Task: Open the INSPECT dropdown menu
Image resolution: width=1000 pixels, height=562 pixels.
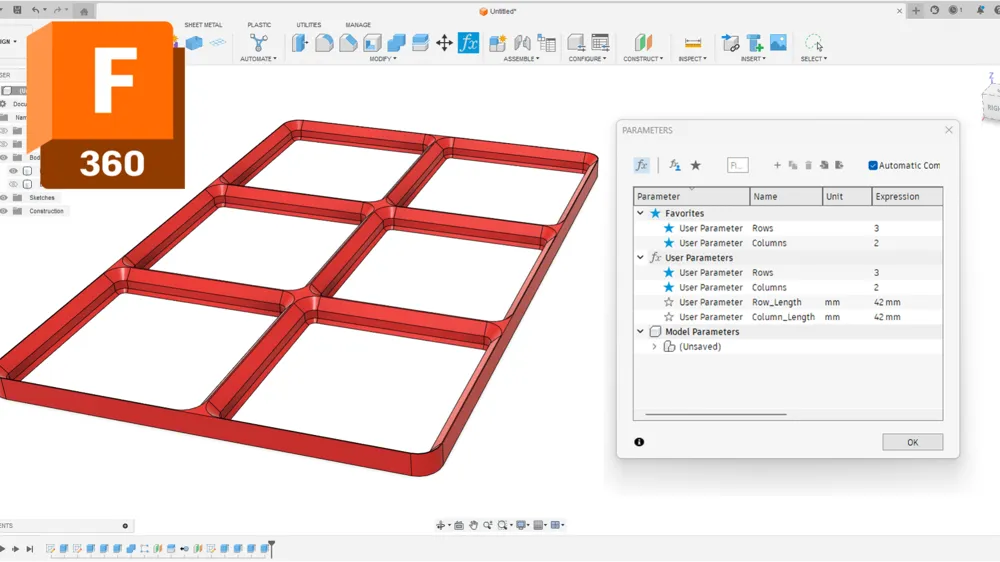Action: (693, 59)
